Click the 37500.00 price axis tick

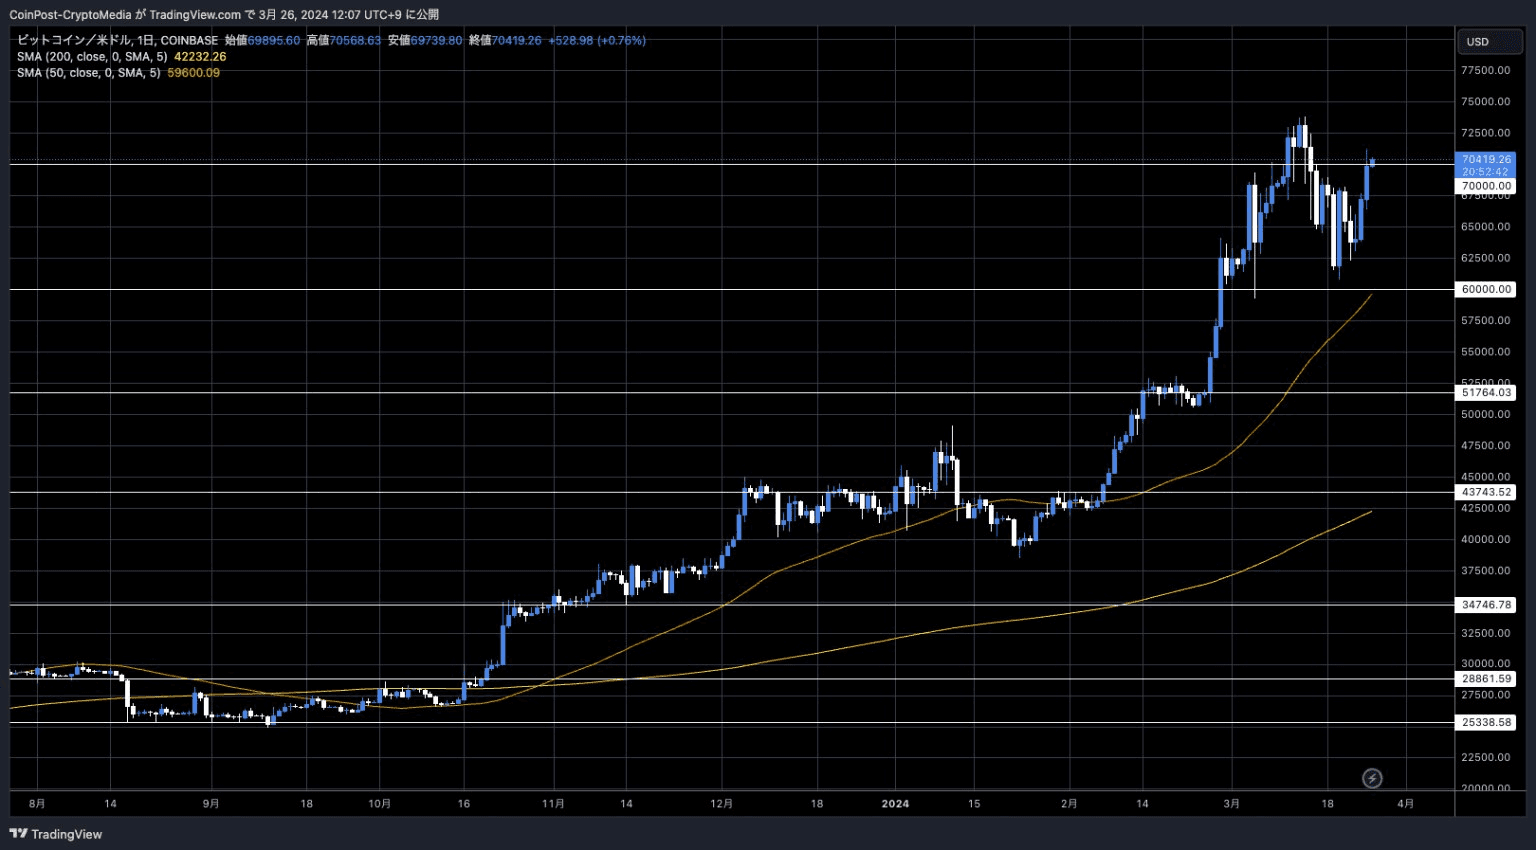[x=1485, y=571]
